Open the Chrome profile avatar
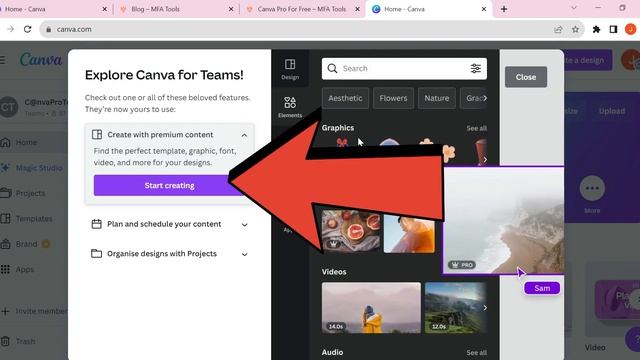 click(630, 29)
